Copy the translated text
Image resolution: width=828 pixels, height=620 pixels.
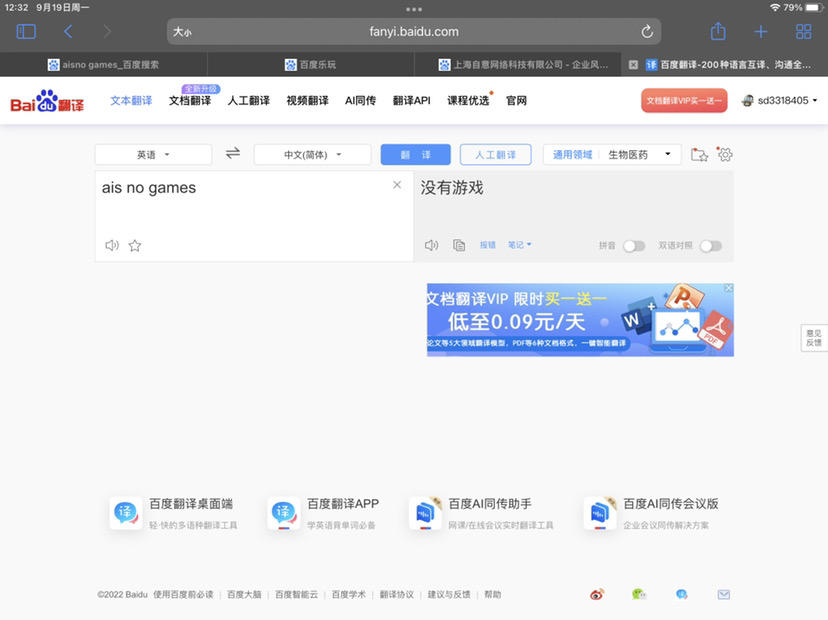pos(459,246)
